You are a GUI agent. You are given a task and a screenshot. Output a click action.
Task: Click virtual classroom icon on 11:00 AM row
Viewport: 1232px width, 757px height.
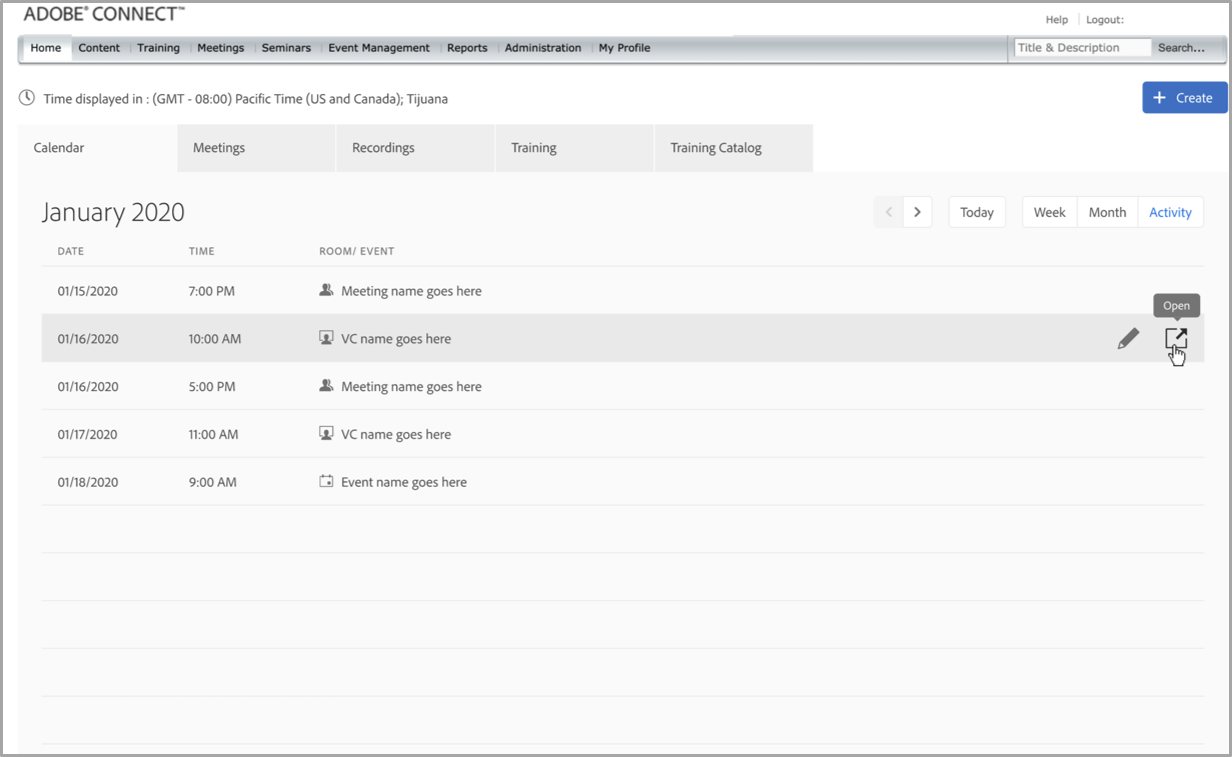[x=326, y=433]
